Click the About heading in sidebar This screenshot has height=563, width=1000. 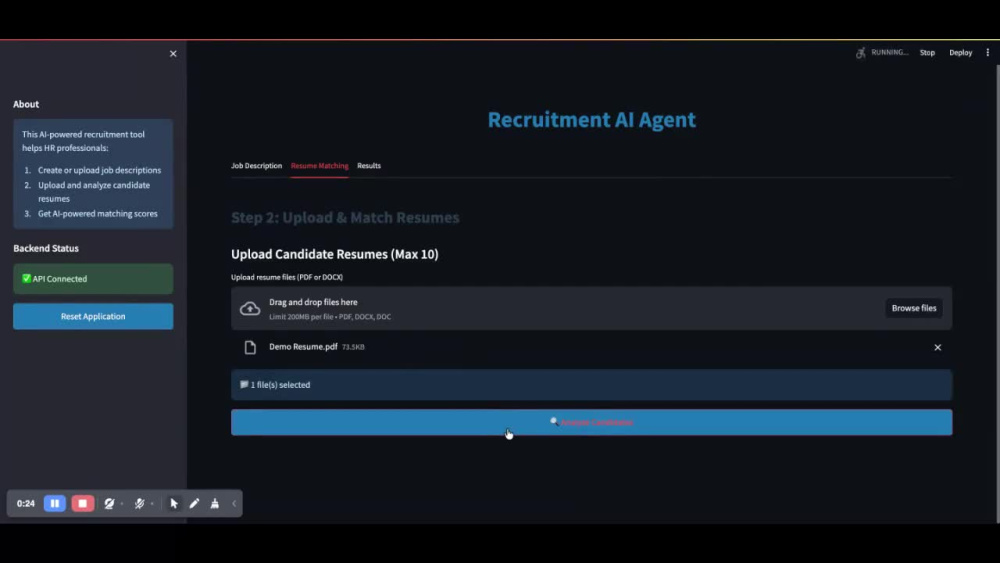(26, 105)
